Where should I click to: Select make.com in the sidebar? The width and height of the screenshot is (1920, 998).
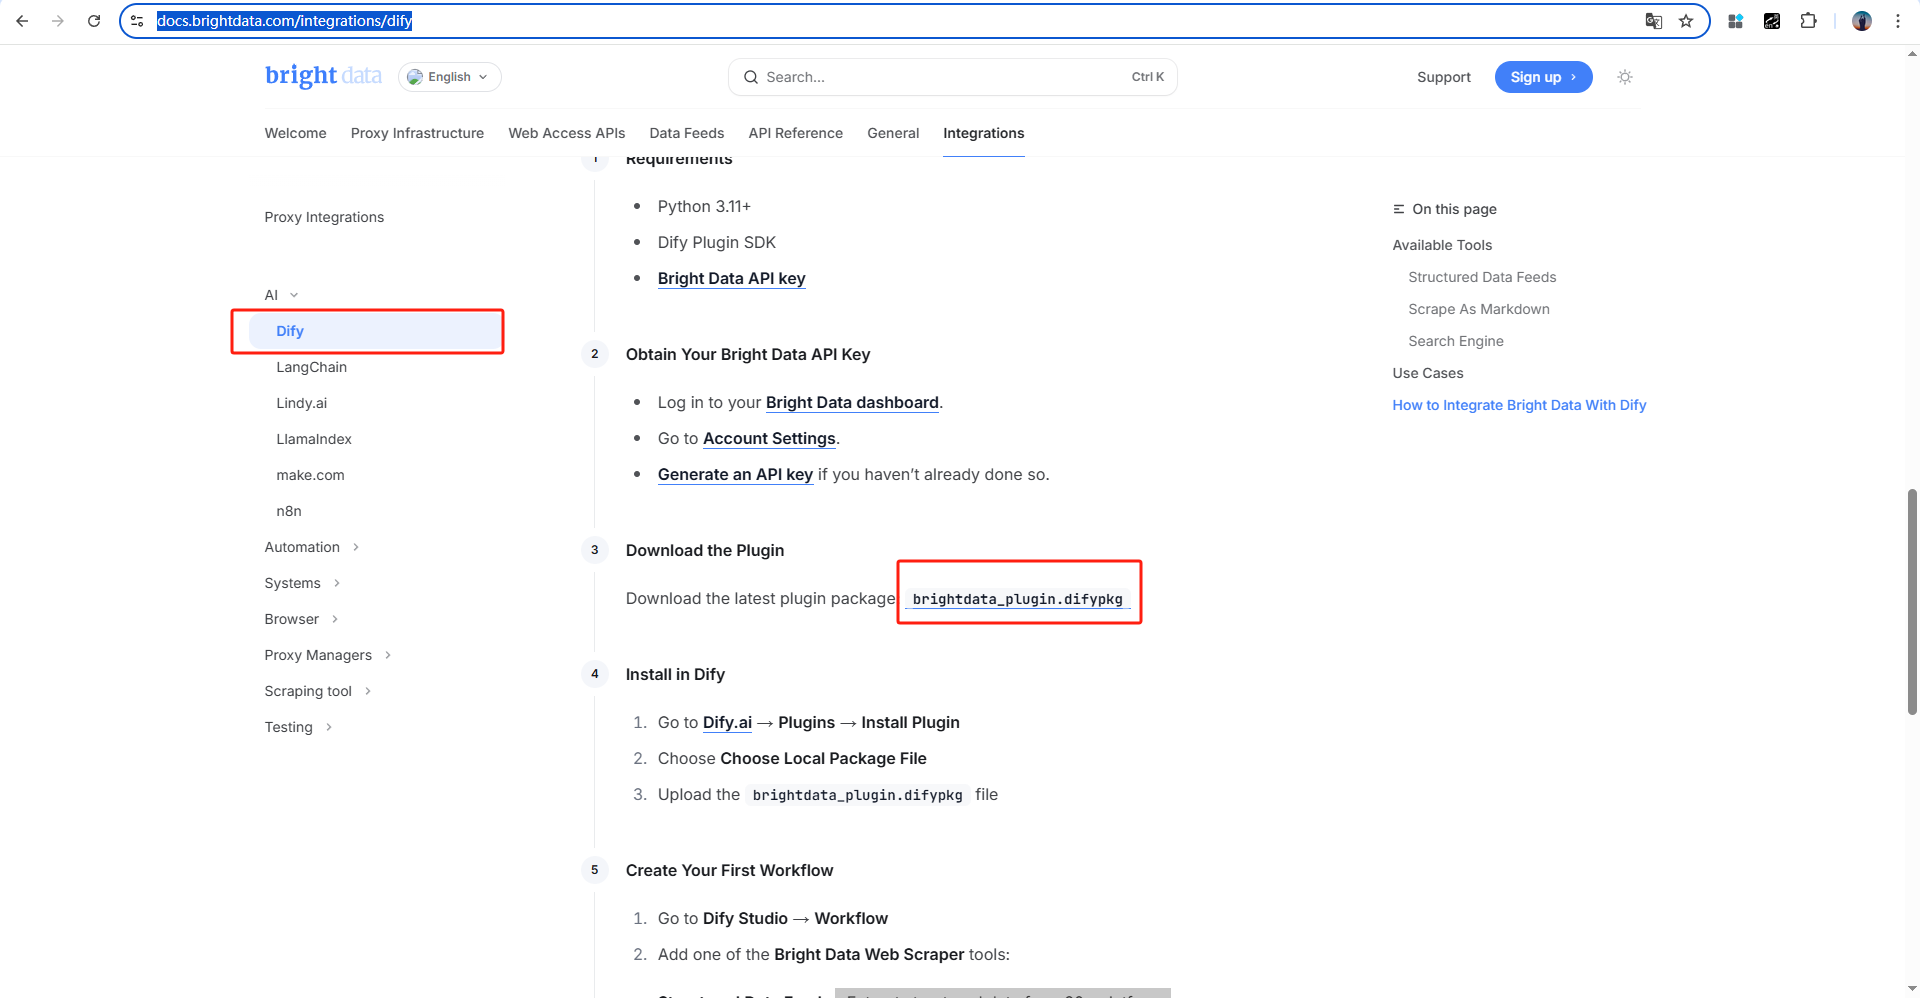pyautogui.click(x=310, y=475)
